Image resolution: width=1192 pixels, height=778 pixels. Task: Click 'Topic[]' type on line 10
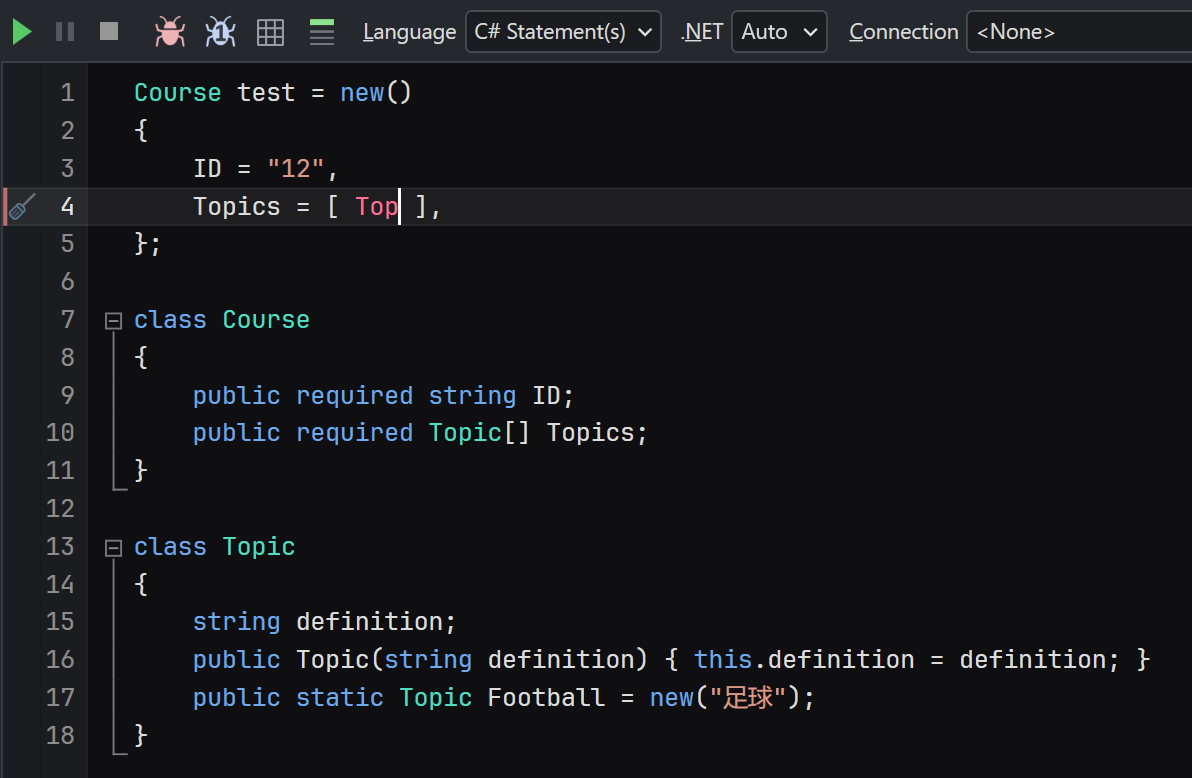point(479,433)
